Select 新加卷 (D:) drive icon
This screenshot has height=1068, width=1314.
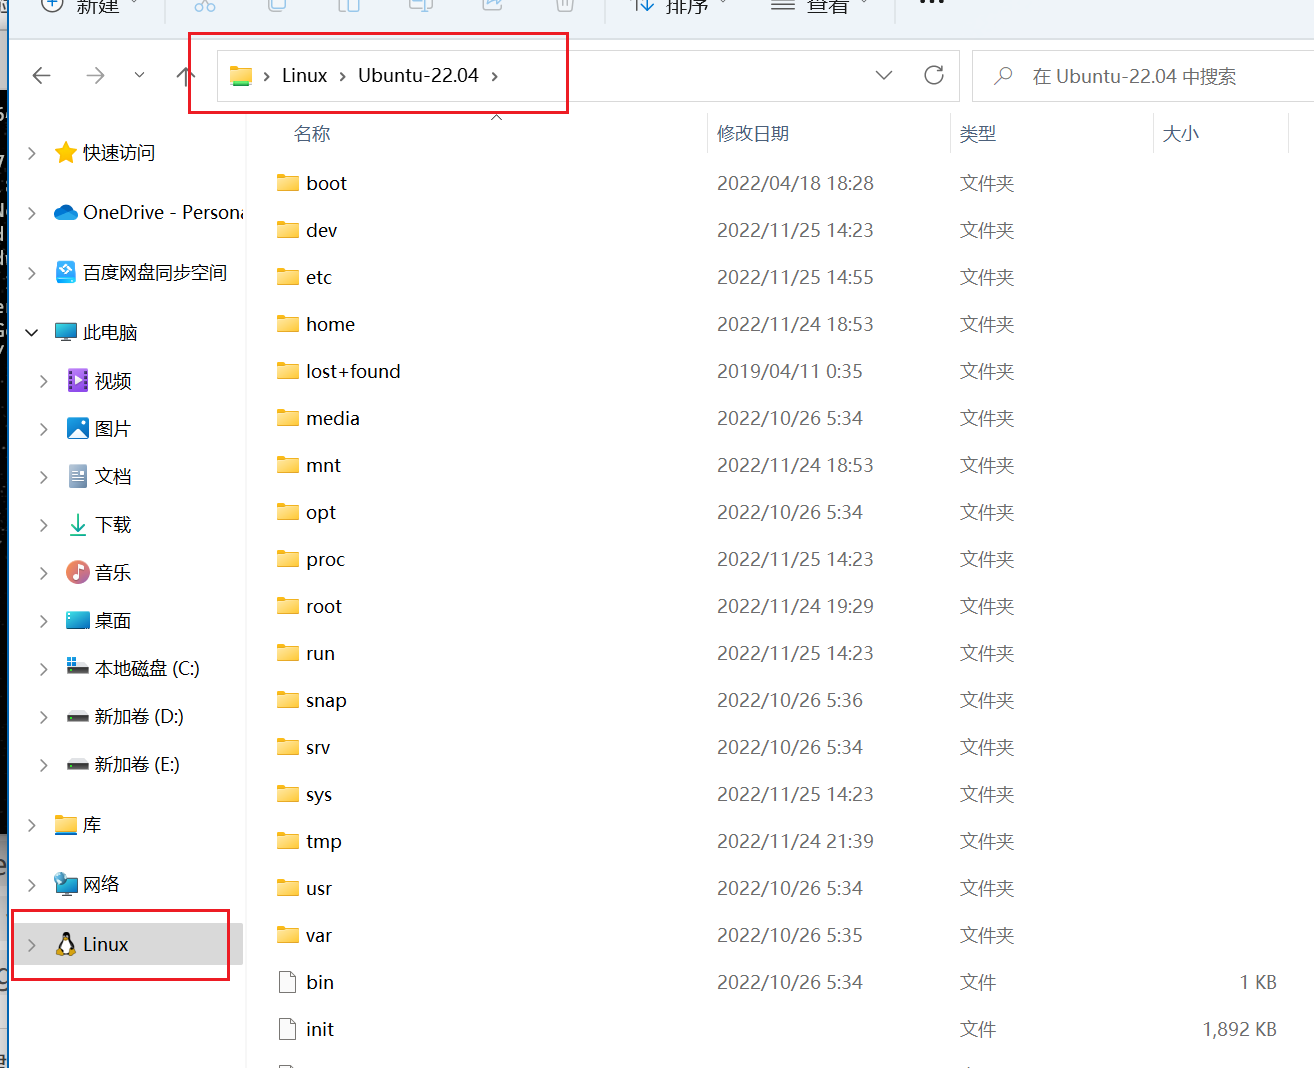pos(78,716)
